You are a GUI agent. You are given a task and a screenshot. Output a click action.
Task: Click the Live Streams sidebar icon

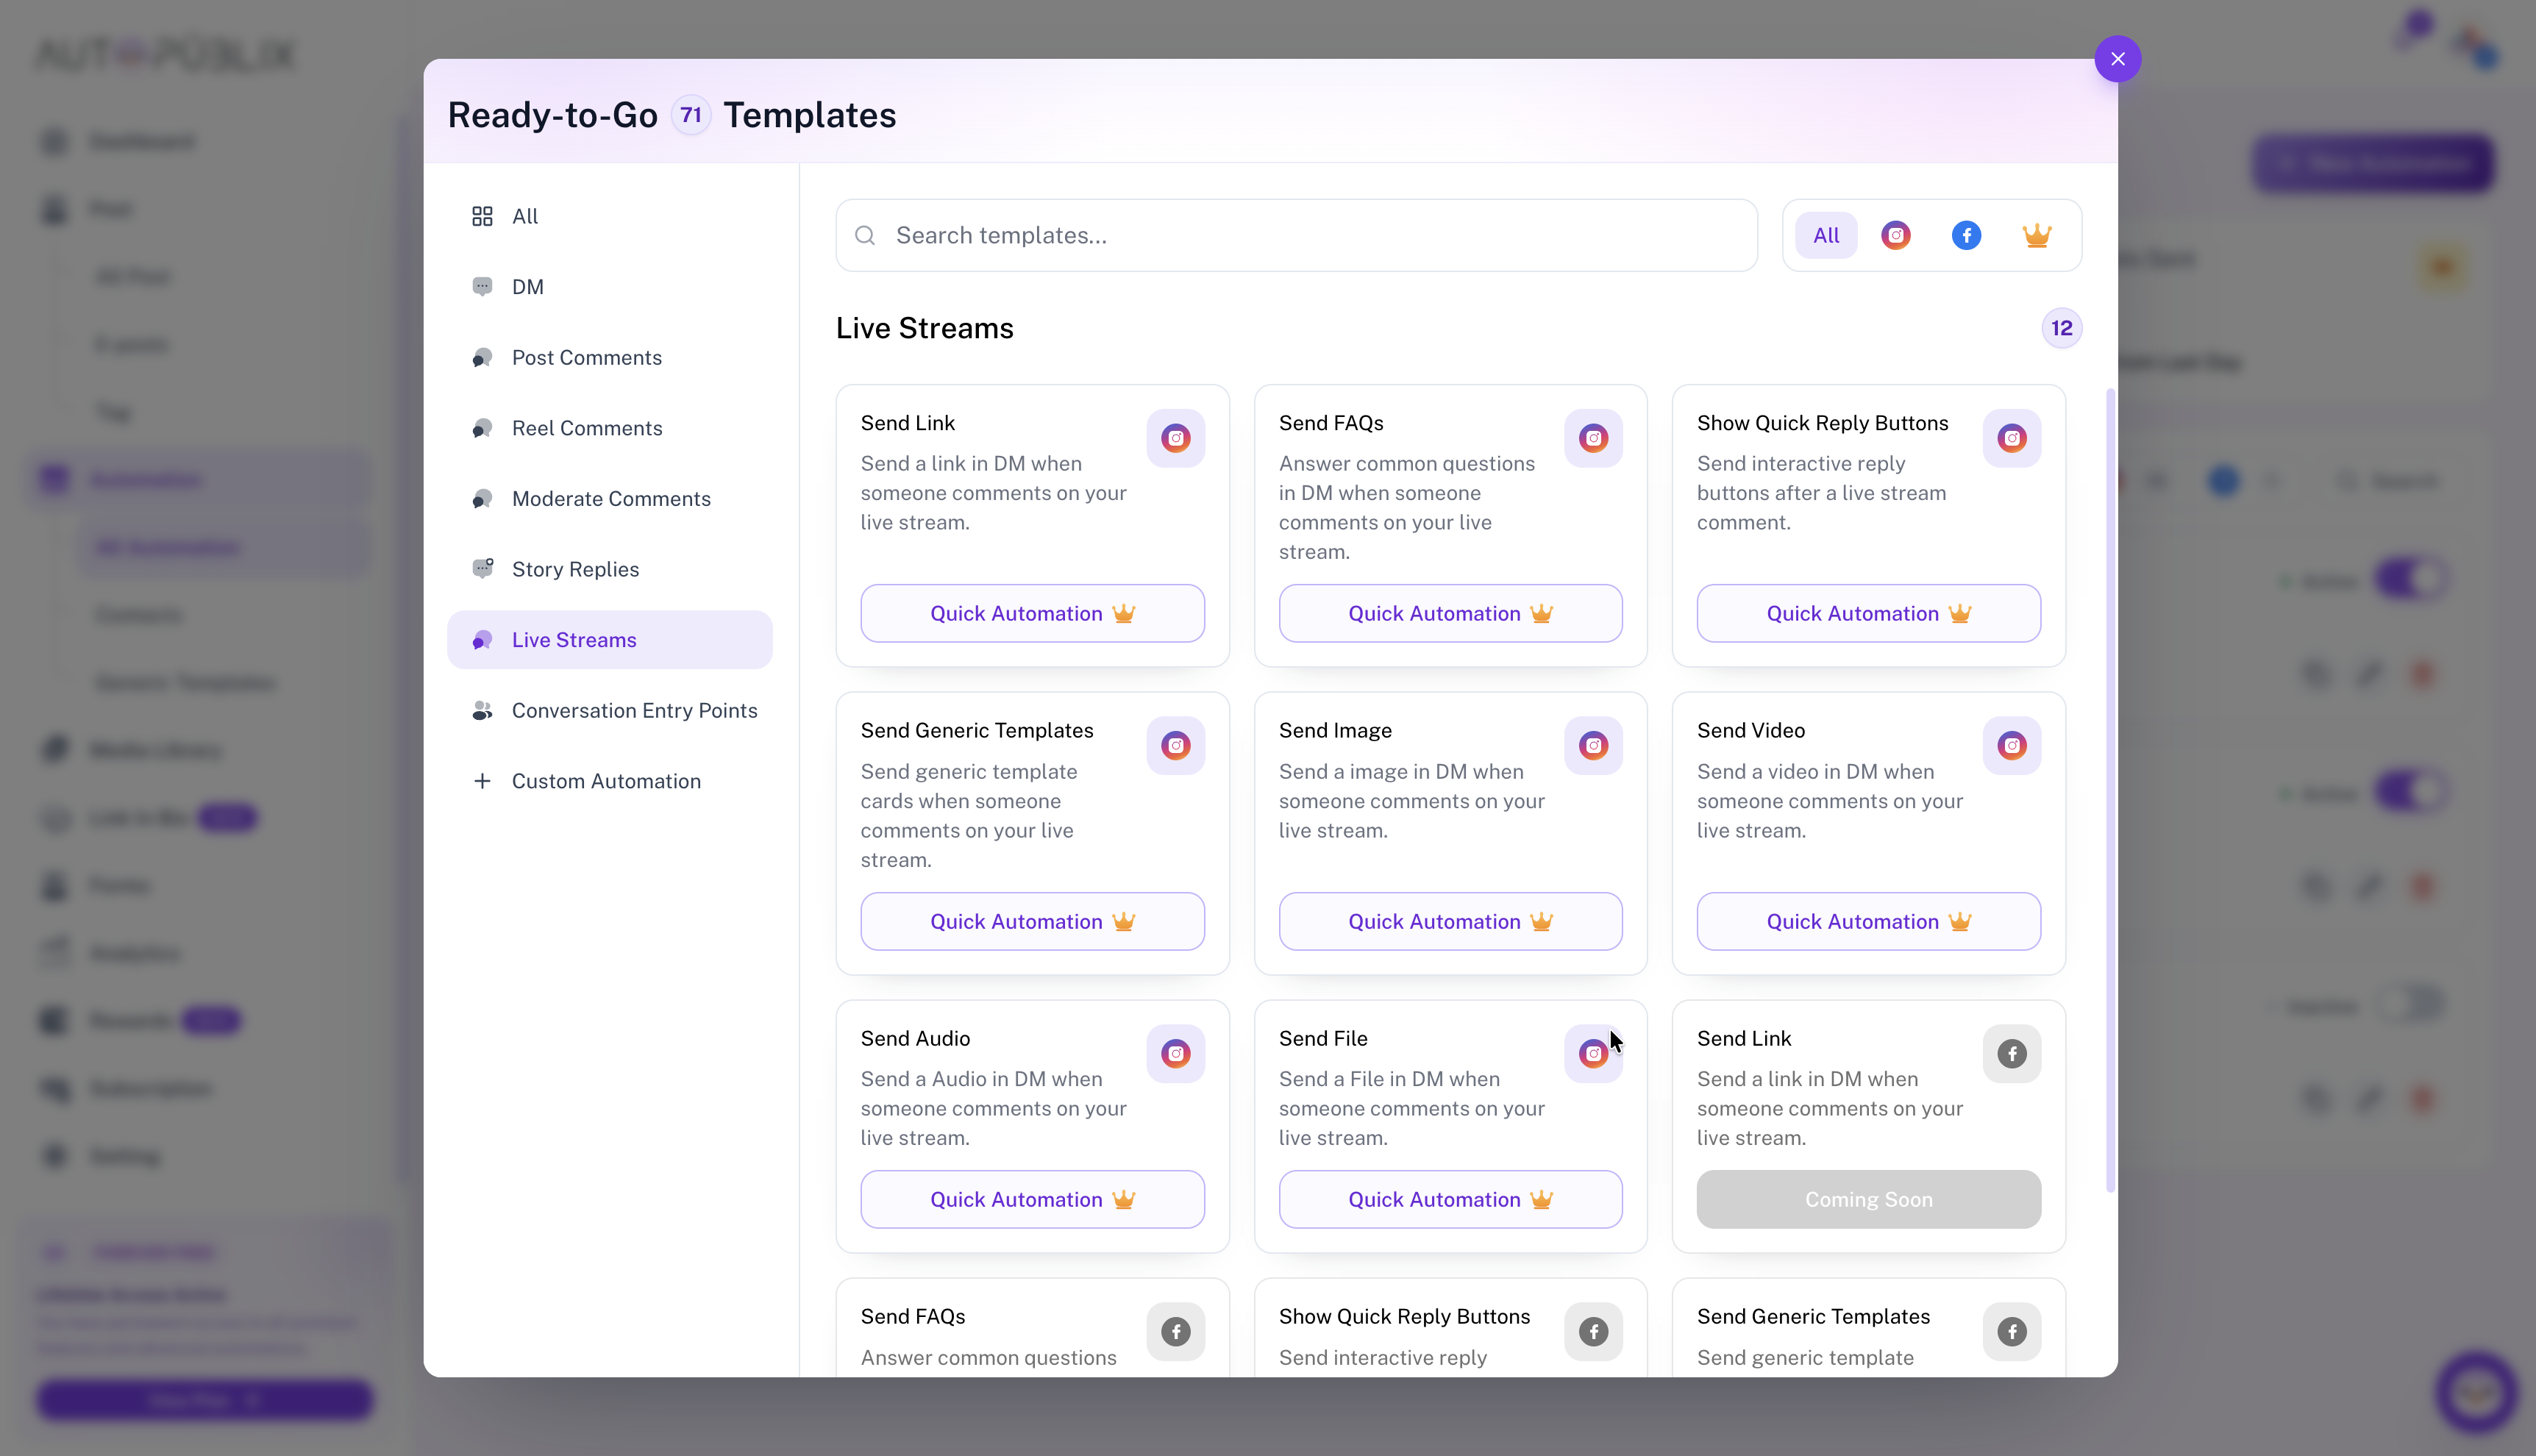tap(482, 640)
